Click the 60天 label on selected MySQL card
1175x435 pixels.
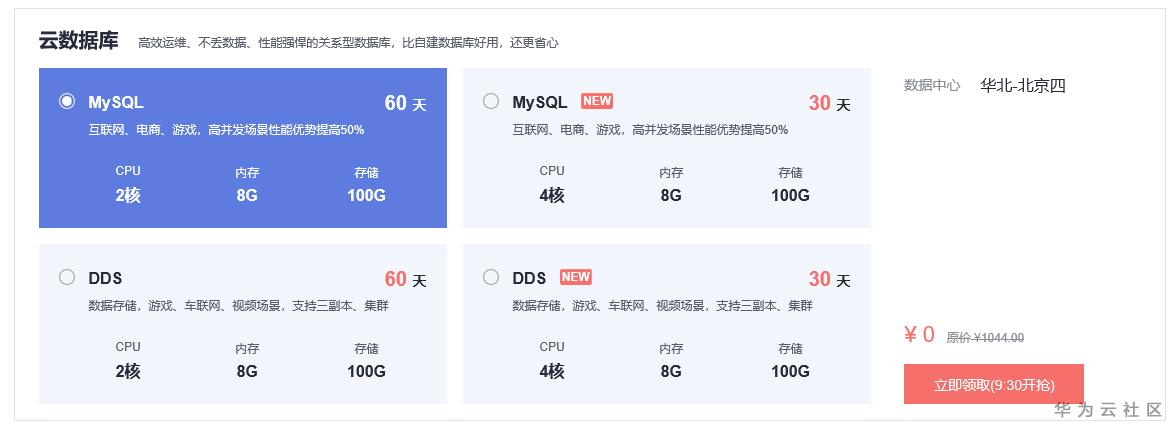pyautogui.click(x=405, y=103)
